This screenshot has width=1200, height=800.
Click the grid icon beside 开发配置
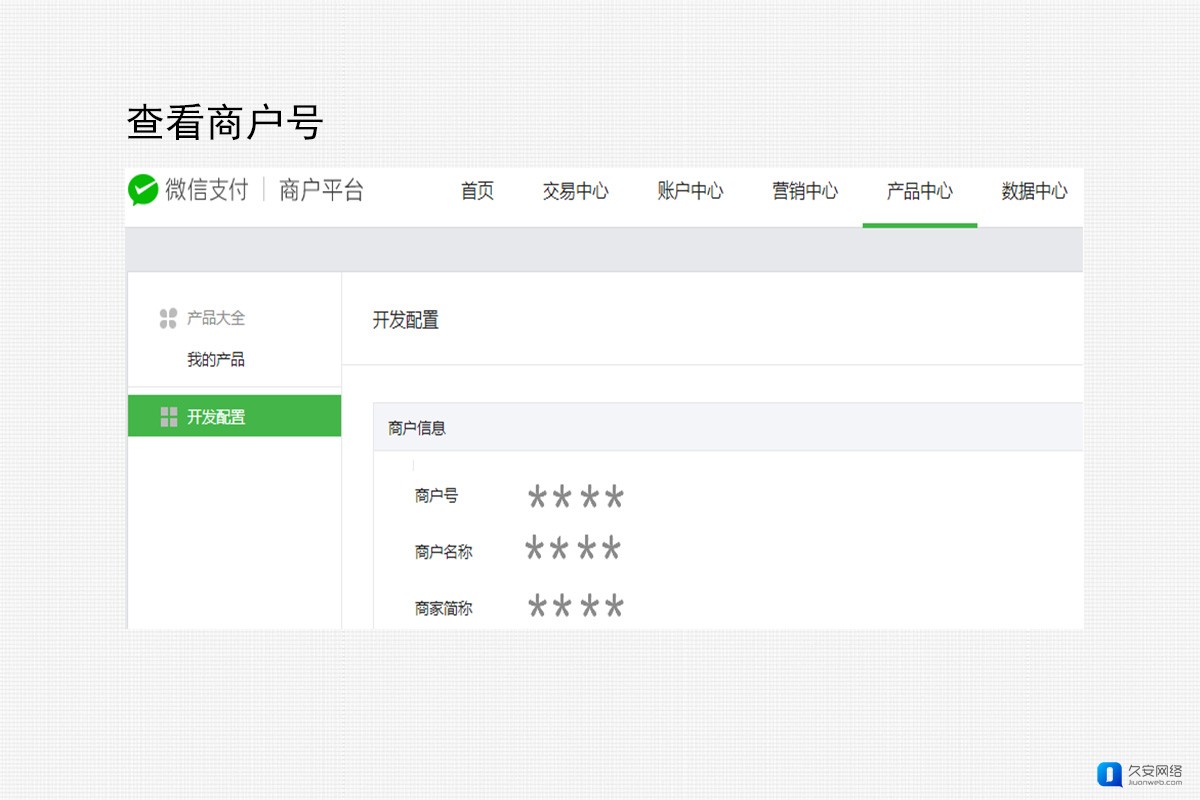coord(169,417)
